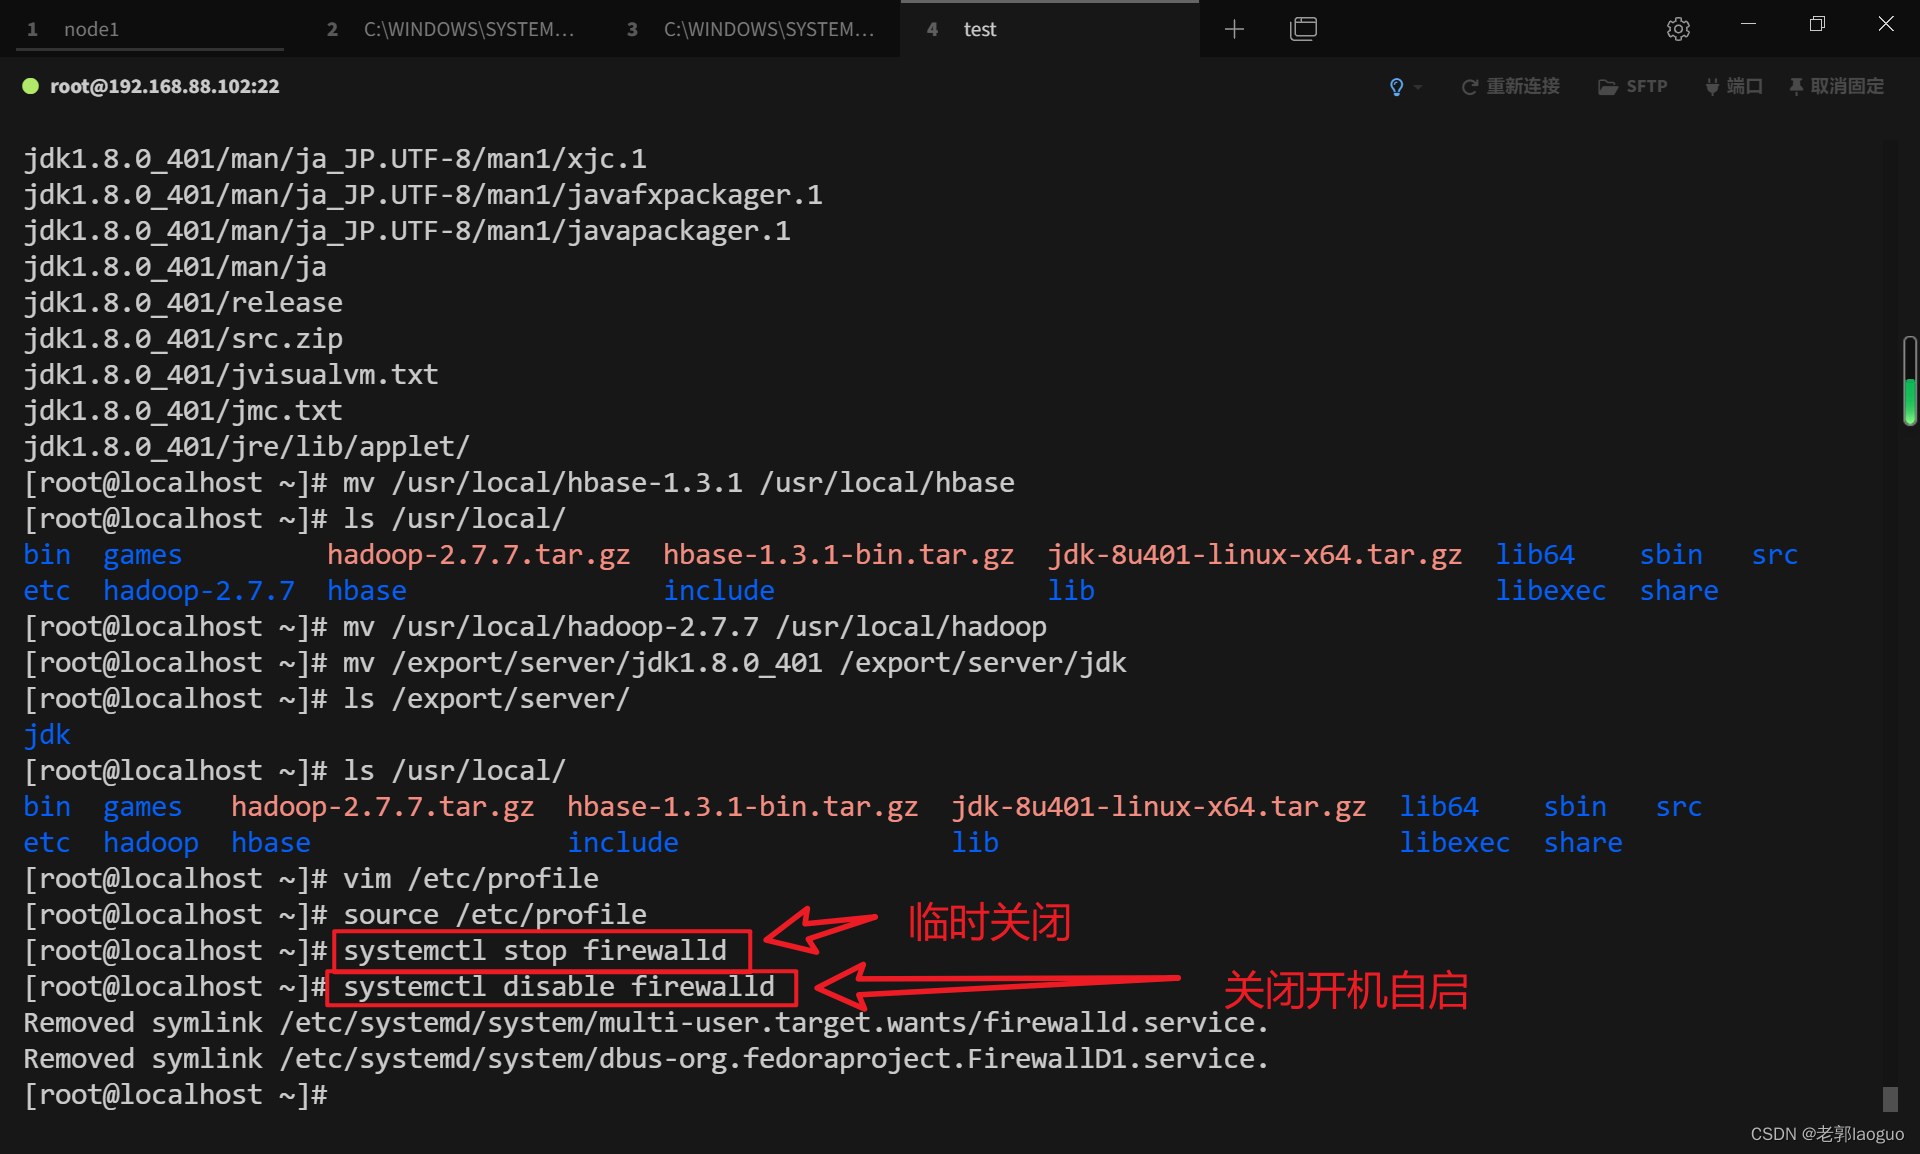This screenshot has height=1154, width=1920.
Task: Click the 'ls /export/server/' command line
Action: pos(327,698)
